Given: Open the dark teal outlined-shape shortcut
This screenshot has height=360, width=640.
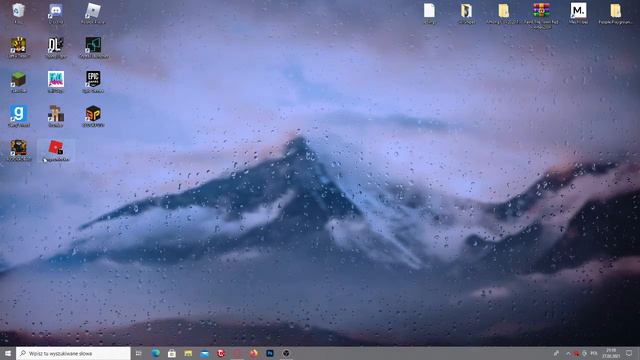Looking at the screenshot, I should click(93, 45).
